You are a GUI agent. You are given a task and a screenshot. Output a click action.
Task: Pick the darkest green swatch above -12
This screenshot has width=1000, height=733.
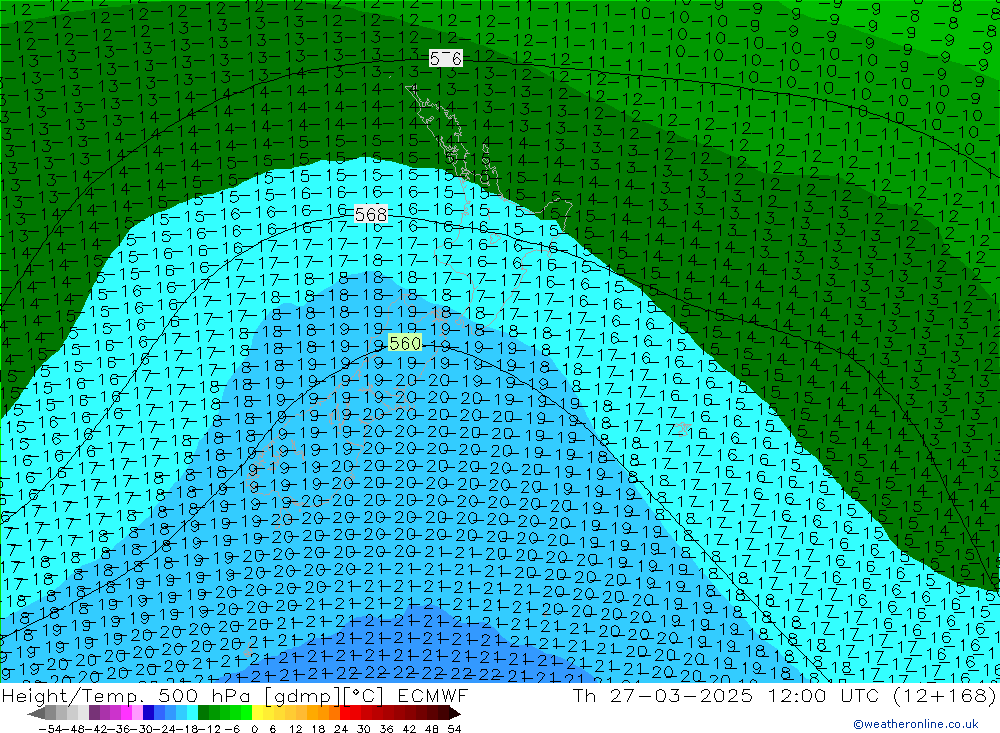203,713
